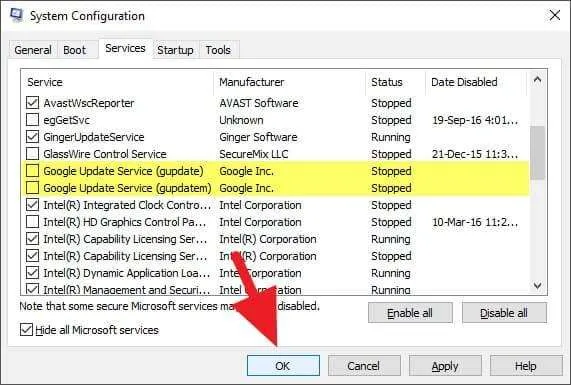This screenshot has height=385, width=571.
Task: Select Google Update Service (gupdatem) text
Action: click(x=127, y=188)
